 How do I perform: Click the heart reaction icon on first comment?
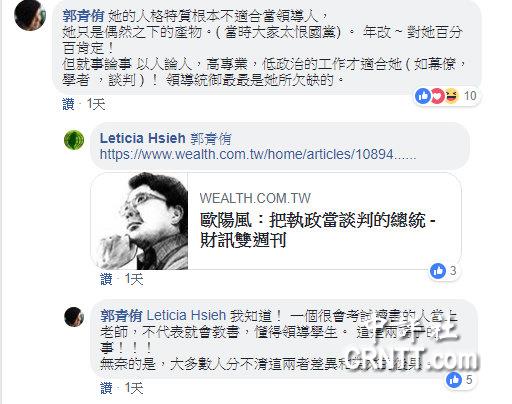437,96
